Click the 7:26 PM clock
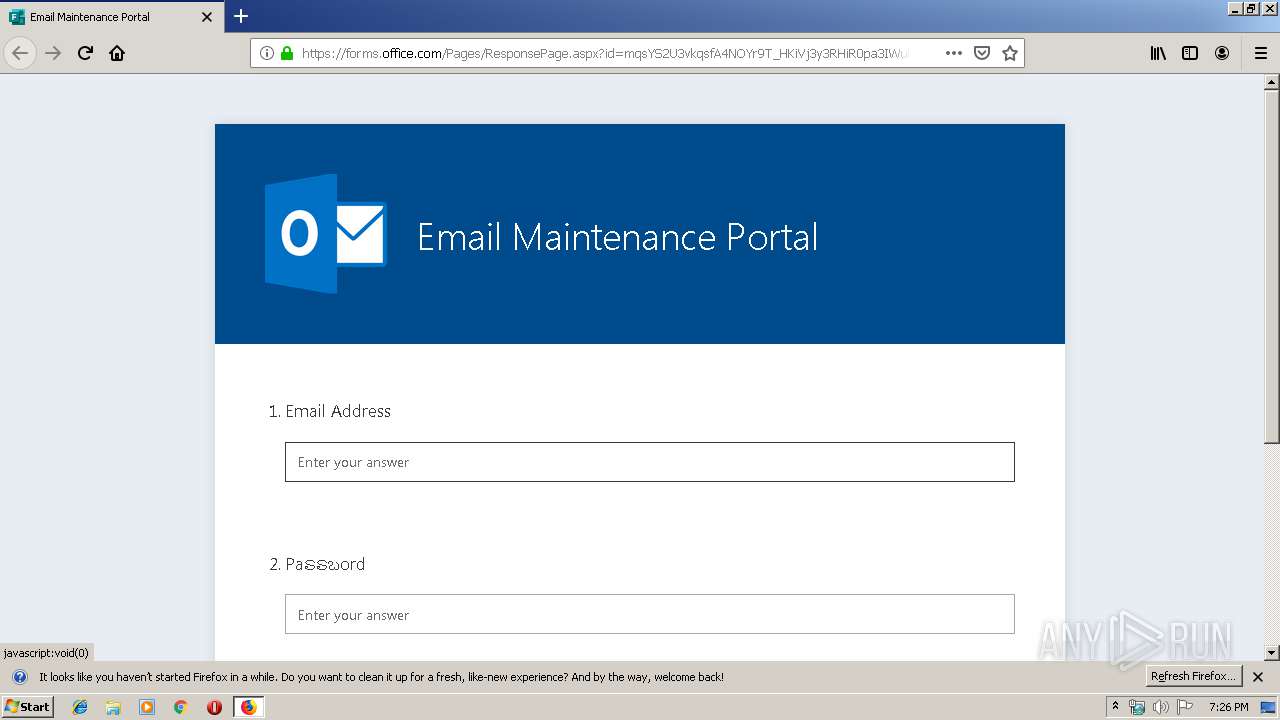1280x720 pixels. click(x=1228, y=707)
